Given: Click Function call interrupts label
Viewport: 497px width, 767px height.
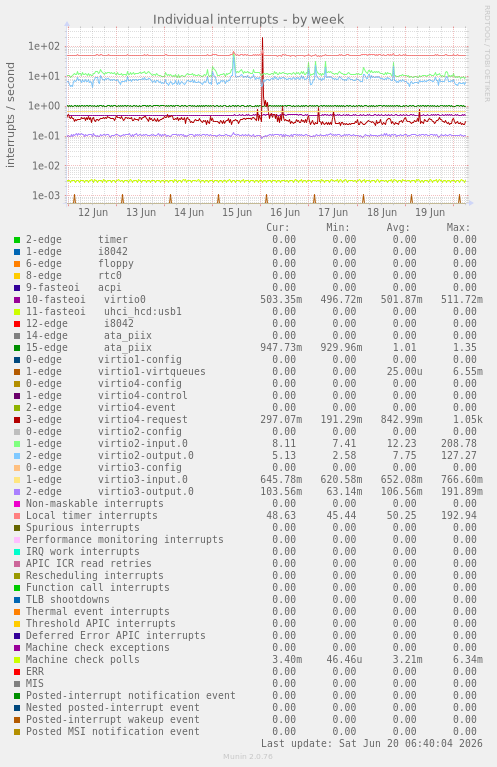Looking at the screenshot, I should [x=98, y=587].
